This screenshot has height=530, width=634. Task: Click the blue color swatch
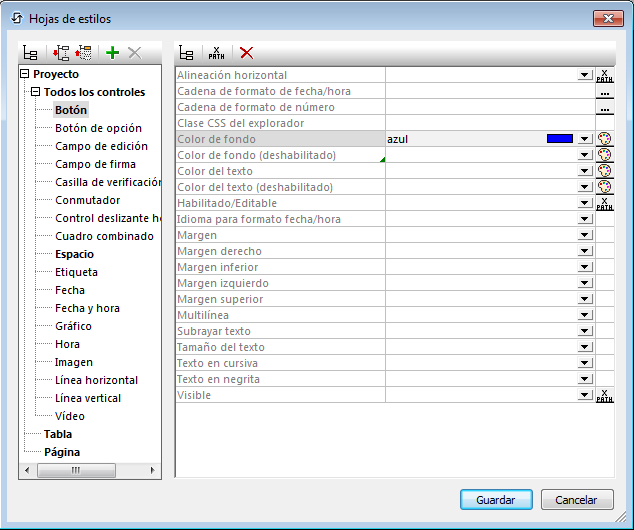point(560,139)
